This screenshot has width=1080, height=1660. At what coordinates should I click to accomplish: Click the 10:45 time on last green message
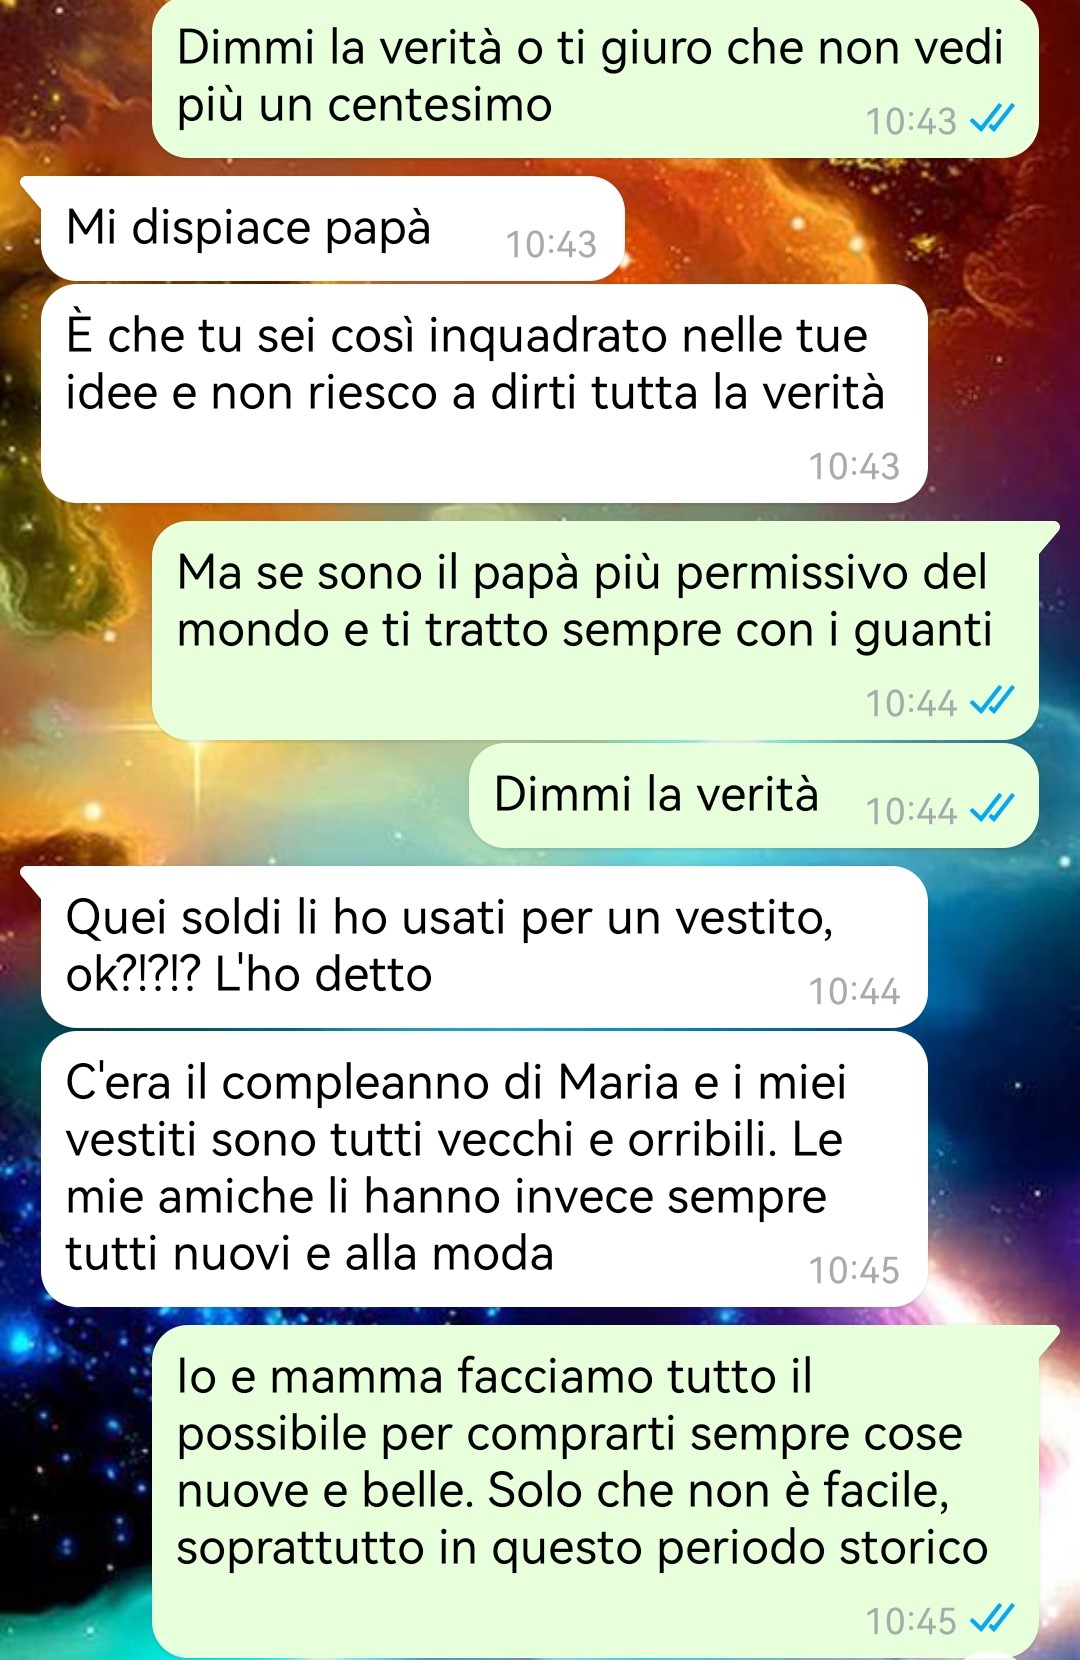click(x=911, y=1620)
